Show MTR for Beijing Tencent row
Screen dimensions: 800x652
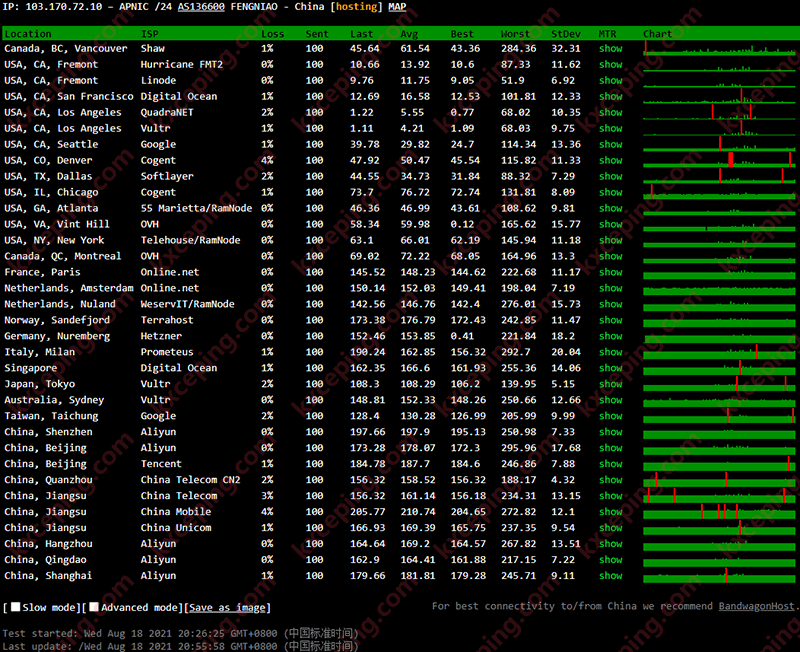click(611, 464)
